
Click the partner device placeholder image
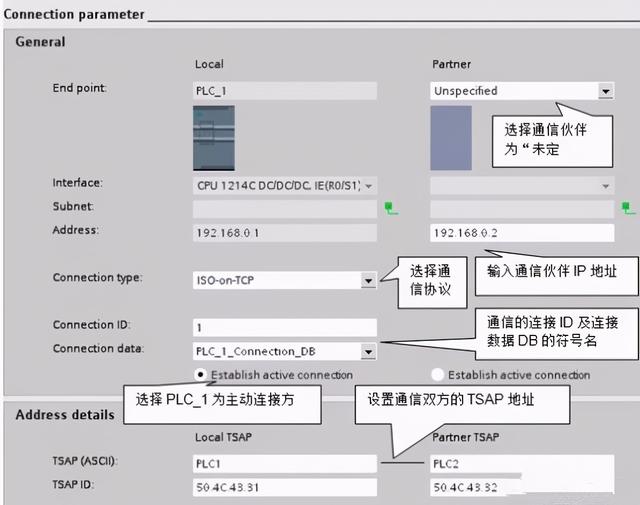(450, 138)
